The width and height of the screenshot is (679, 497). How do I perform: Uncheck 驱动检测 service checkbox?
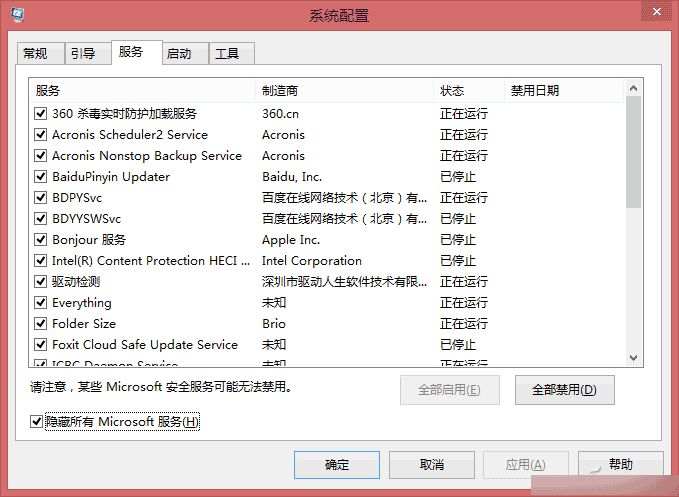(40, 282)
